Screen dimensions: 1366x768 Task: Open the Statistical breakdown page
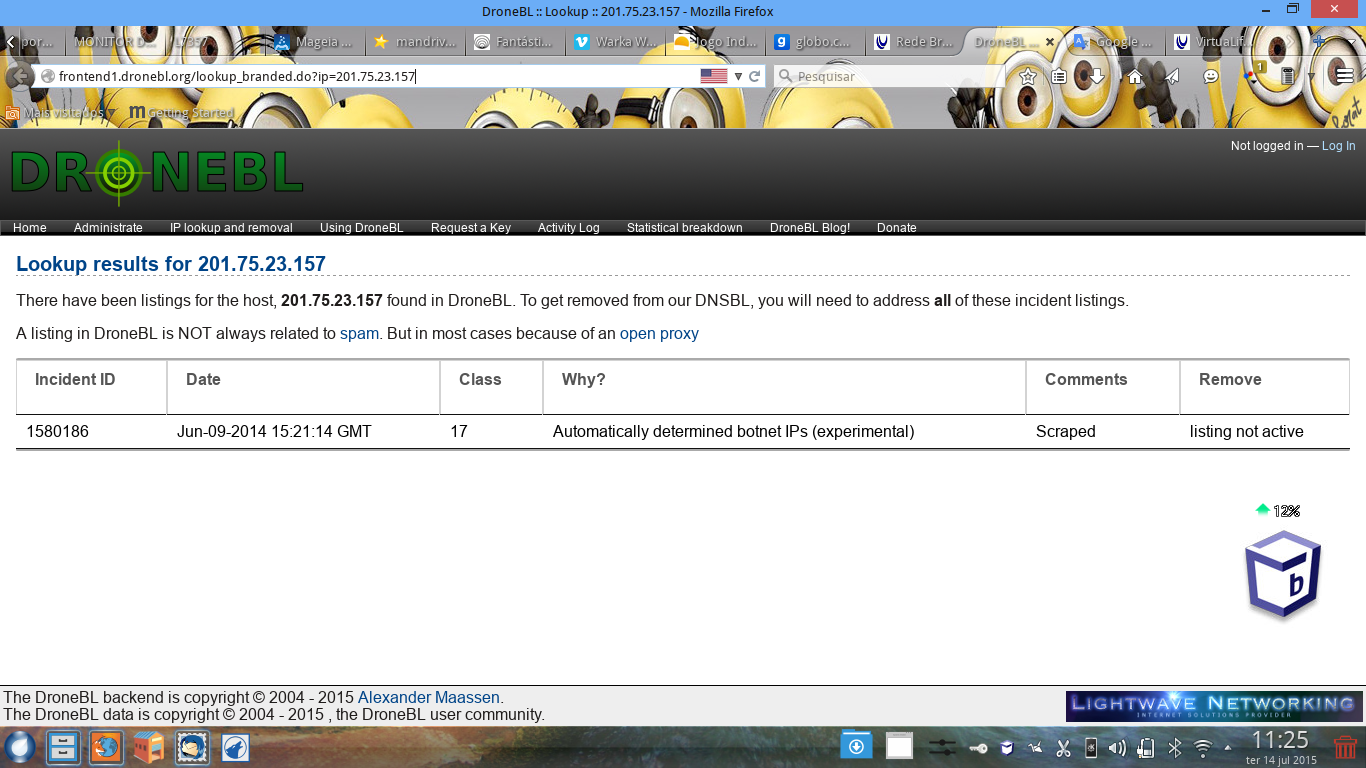click(685, 228)
